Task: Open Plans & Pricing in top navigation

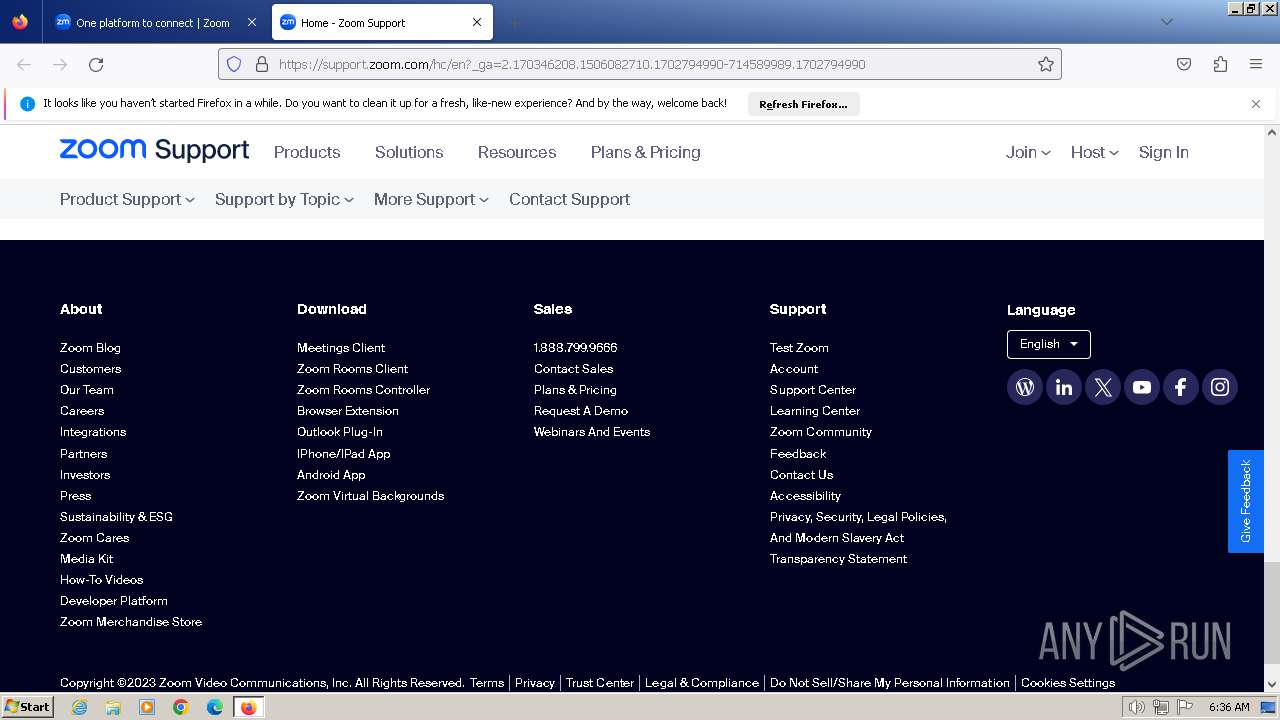Action: tap(645, 152)
